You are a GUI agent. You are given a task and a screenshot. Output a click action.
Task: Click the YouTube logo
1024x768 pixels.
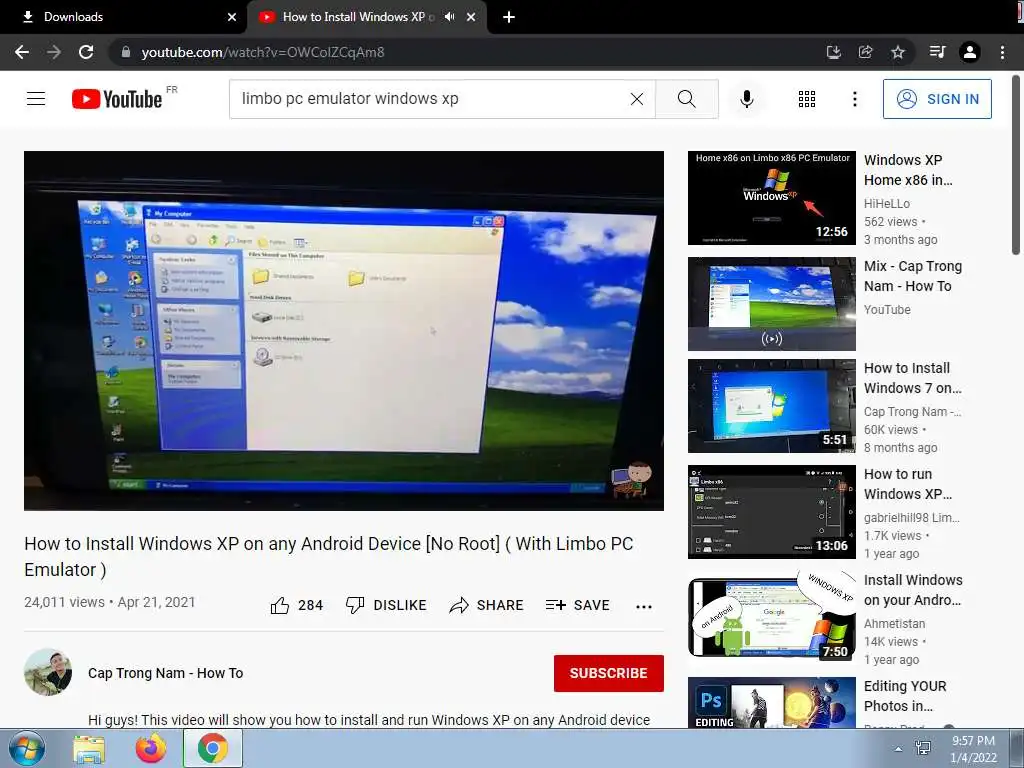point(117,99)
